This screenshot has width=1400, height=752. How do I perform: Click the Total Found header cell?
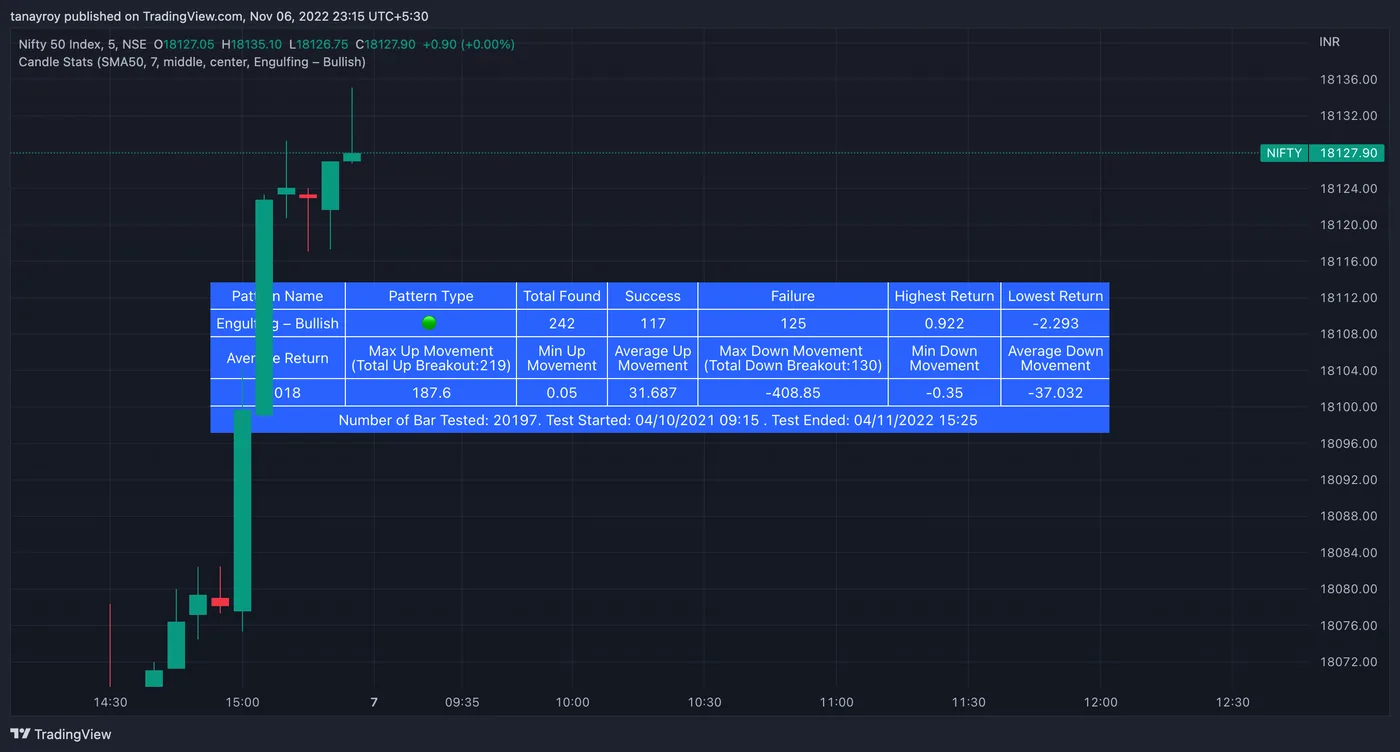(x=562, y=296)
